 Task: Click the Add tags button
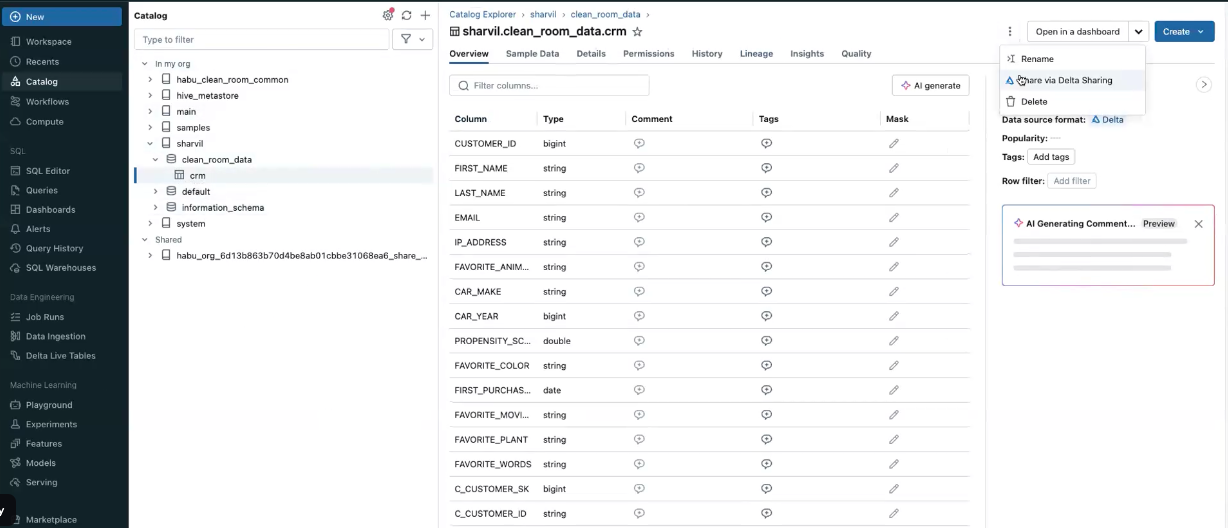(x=1051, y=157)
